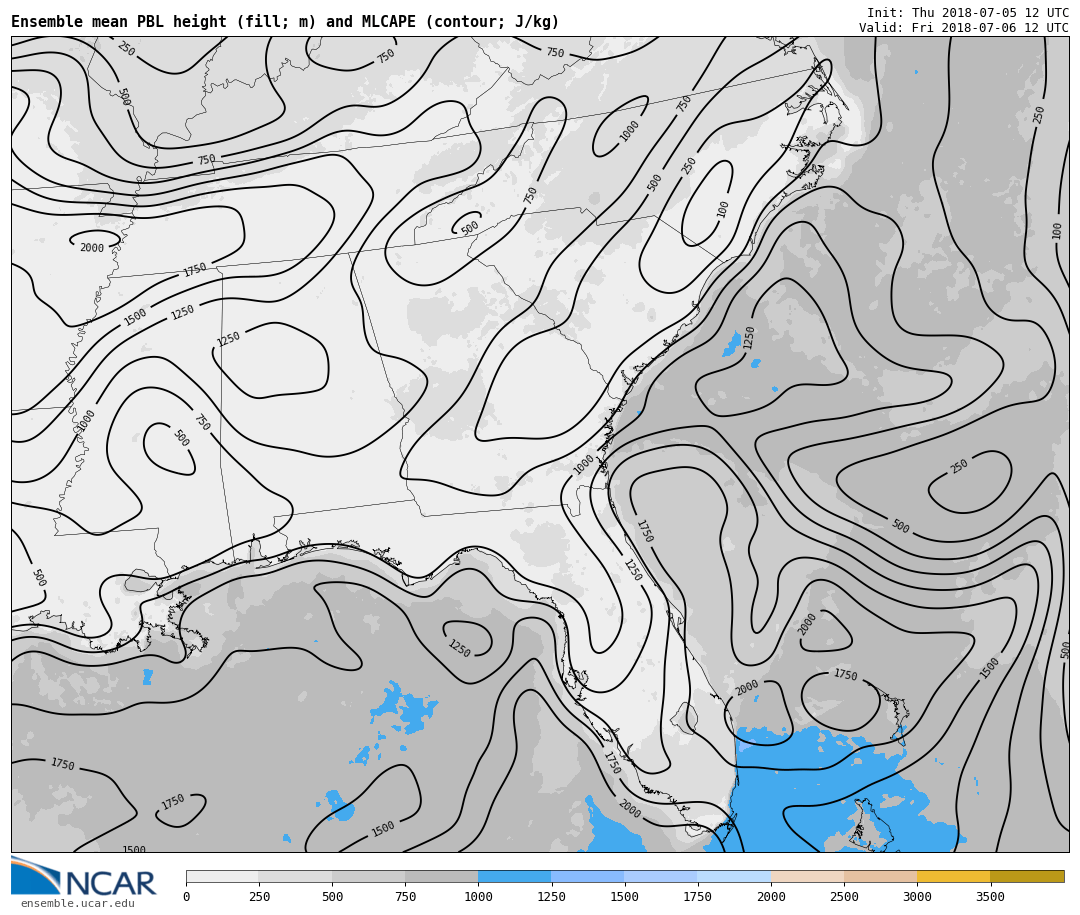Image resolution: width=1080 pixels, height=915 pixels.
Task: Click the lightest gray 0–250 colorbar swatch
Action: coord(222,876)
